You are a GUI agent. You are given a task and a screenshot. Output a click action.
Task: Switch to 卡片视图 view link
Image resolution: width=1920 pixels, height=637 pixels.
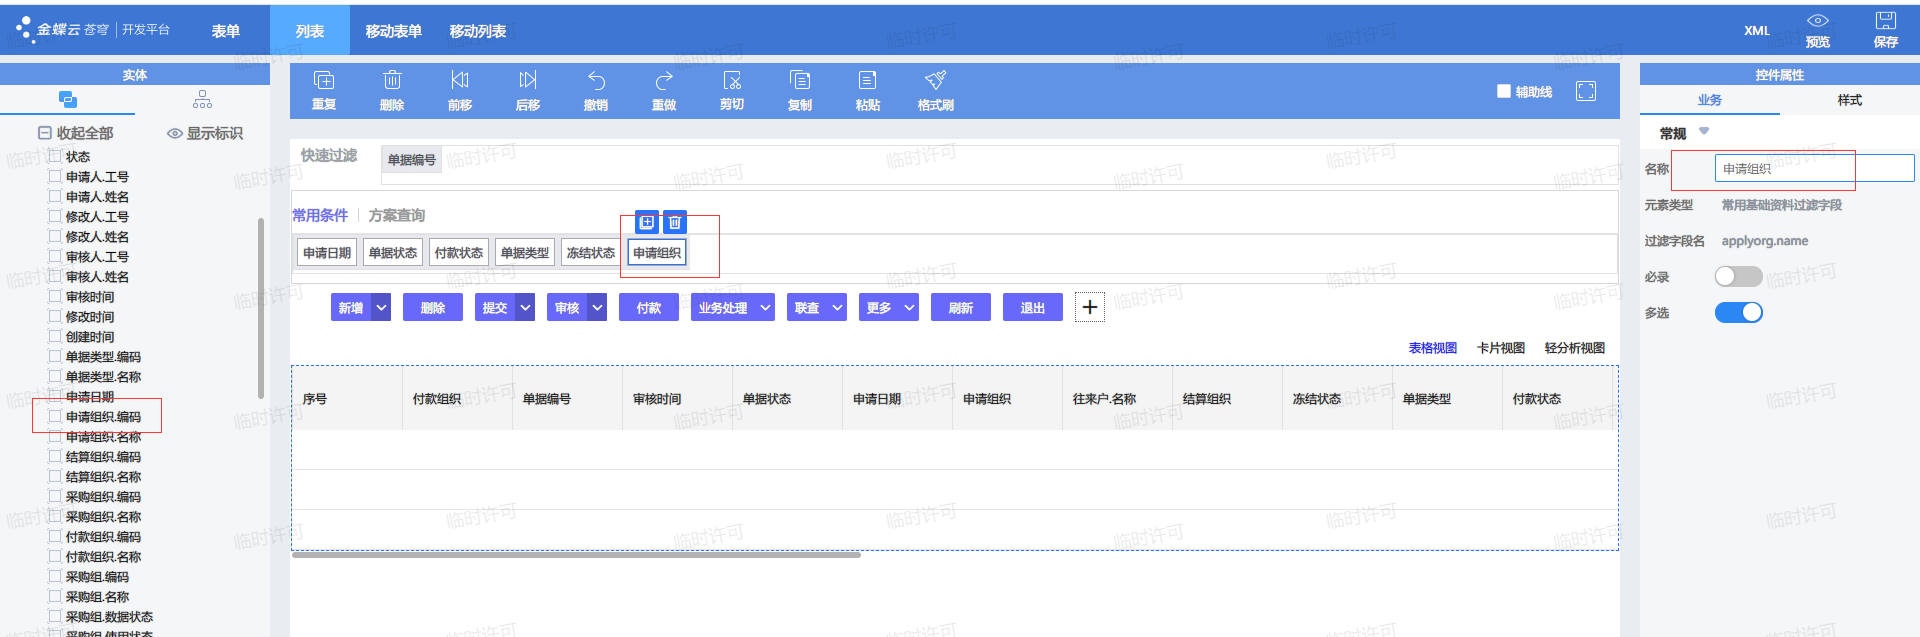click(1500, 348)
